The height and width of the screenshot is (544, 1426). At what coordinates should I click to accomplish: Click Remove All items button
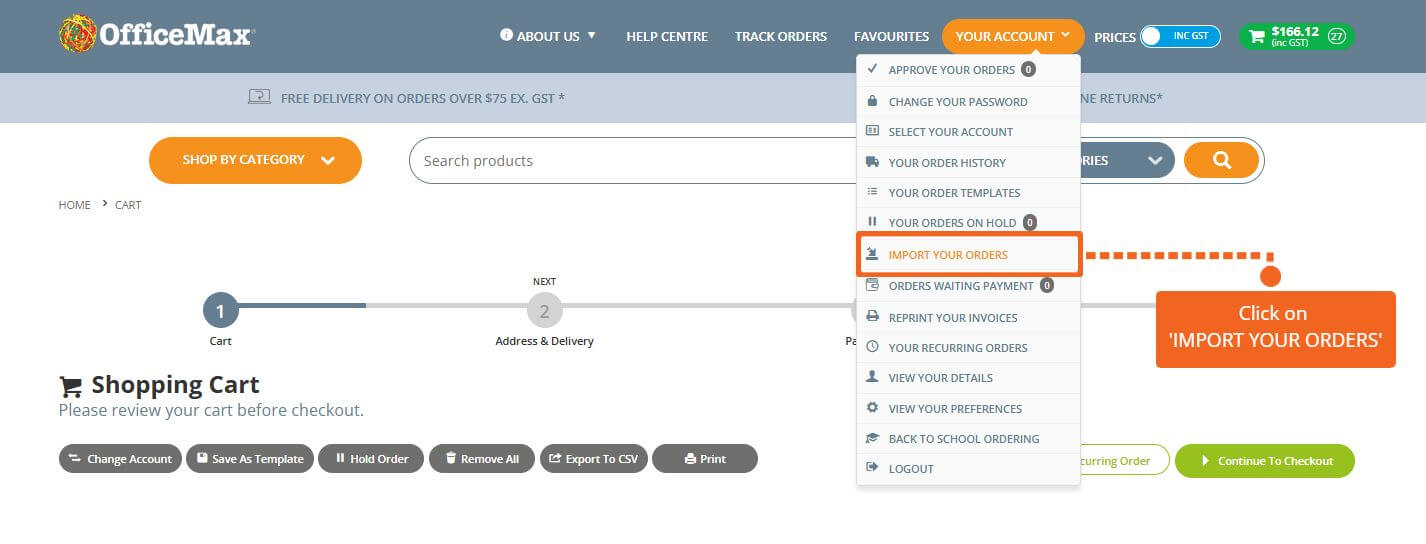[482, 459]
